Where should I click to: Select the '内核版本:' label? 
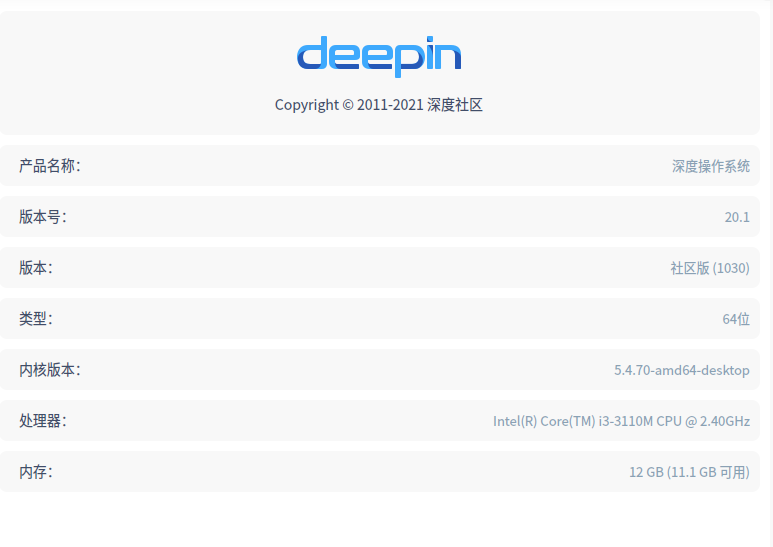[50, 370]
